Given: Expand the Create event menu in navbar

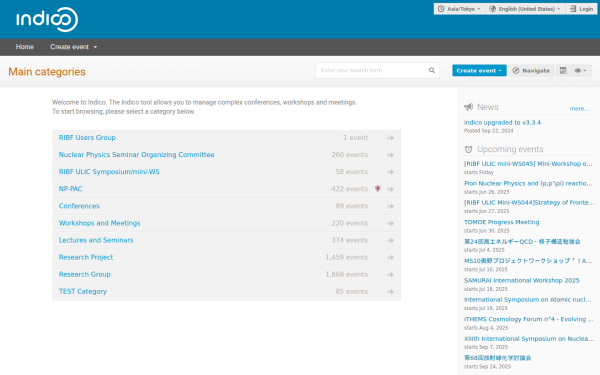Looking at the screenshot, I should (x=73, y=47).
